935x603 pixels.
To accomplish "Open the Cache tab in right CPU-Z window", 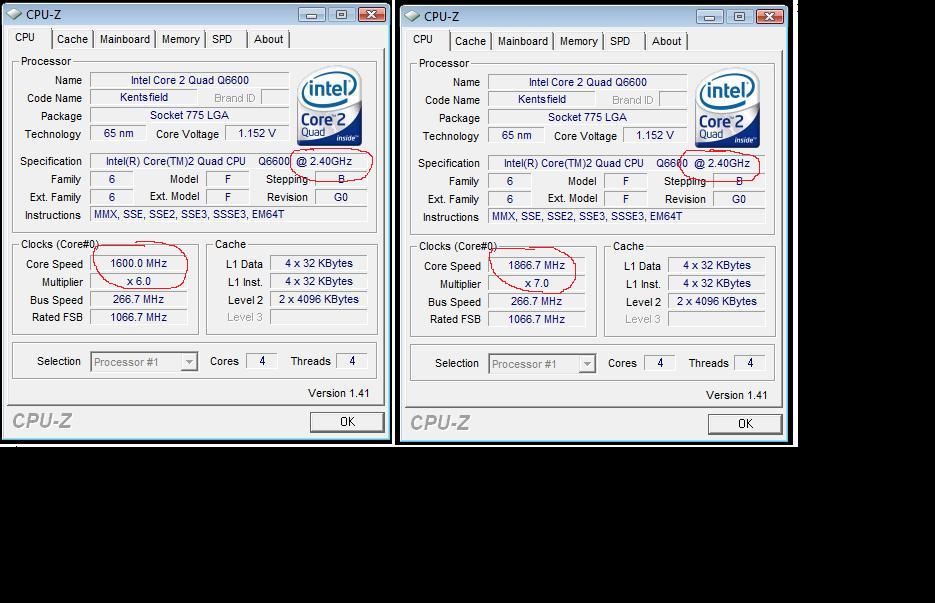I will coord(470,41).
